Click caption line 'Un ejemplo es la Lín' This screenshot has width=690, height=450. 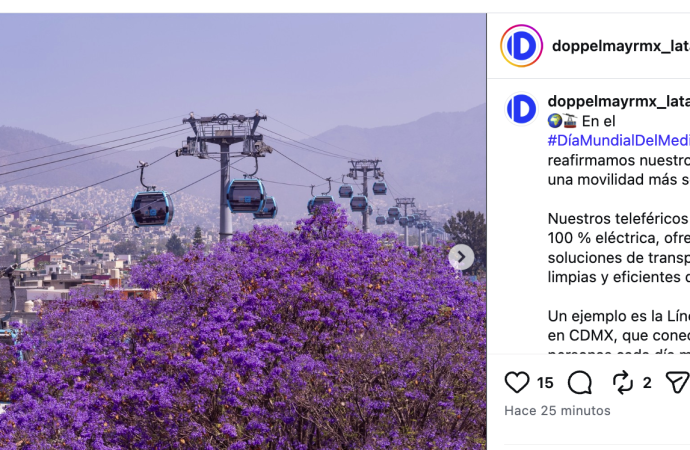coord(618,316)
